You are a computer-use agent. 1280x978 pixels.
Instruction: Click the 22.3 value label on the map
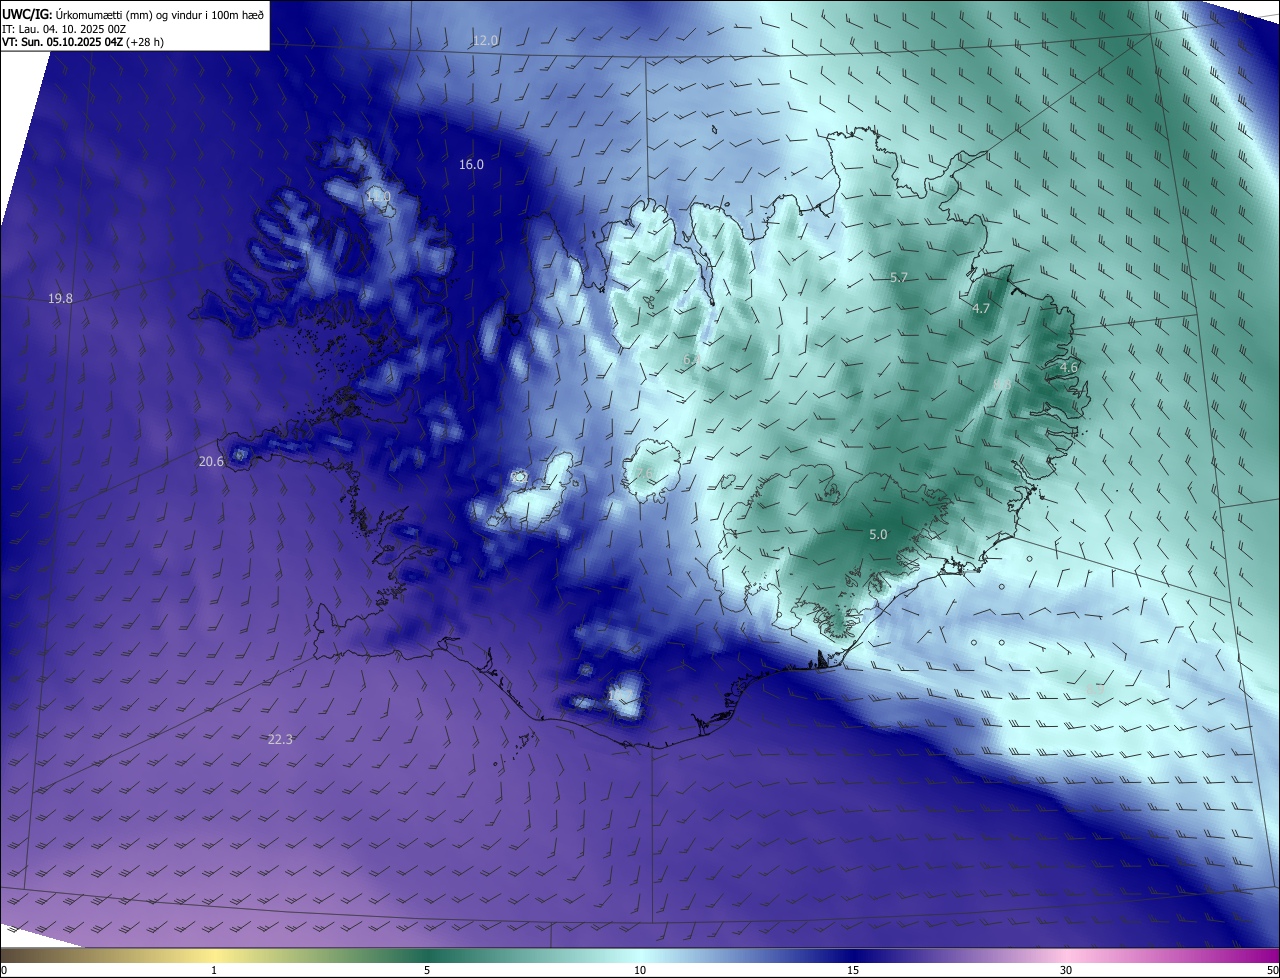(280, 739)
